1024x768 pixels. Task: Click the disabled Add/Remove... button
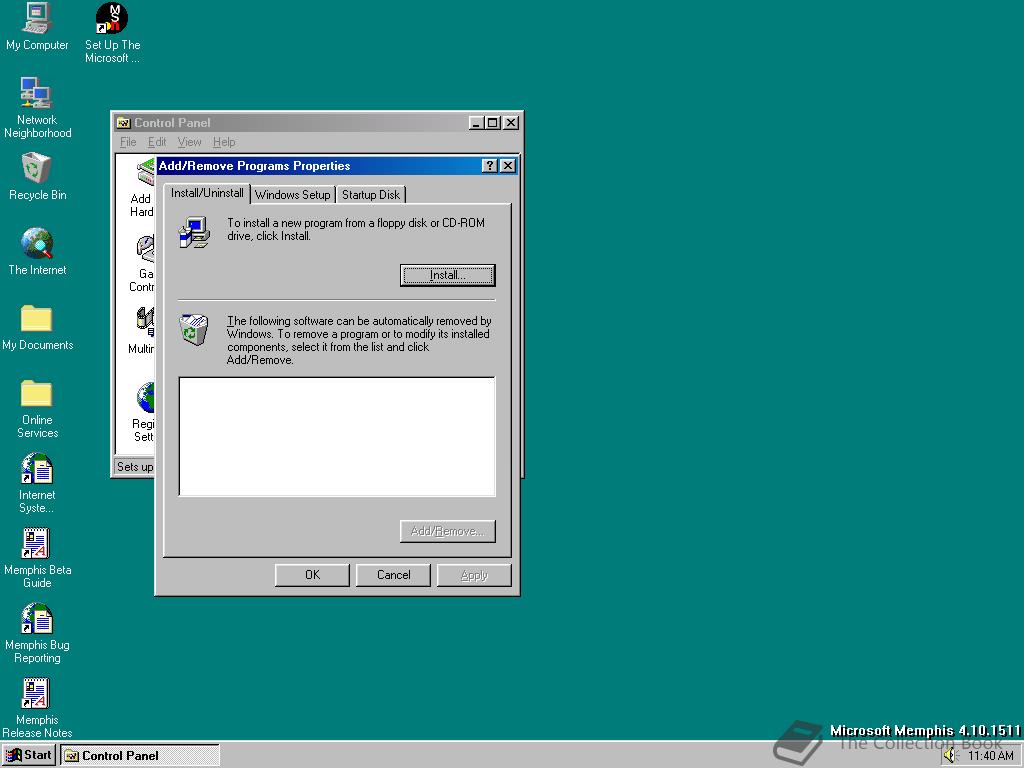click(x=447, y=531)
